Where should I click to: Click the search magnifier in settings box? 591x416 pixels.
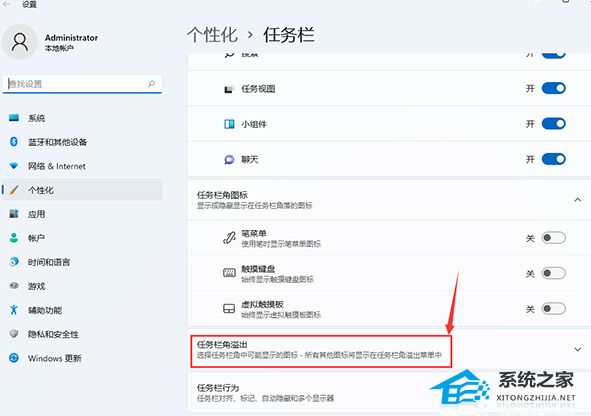coord(151,84)
